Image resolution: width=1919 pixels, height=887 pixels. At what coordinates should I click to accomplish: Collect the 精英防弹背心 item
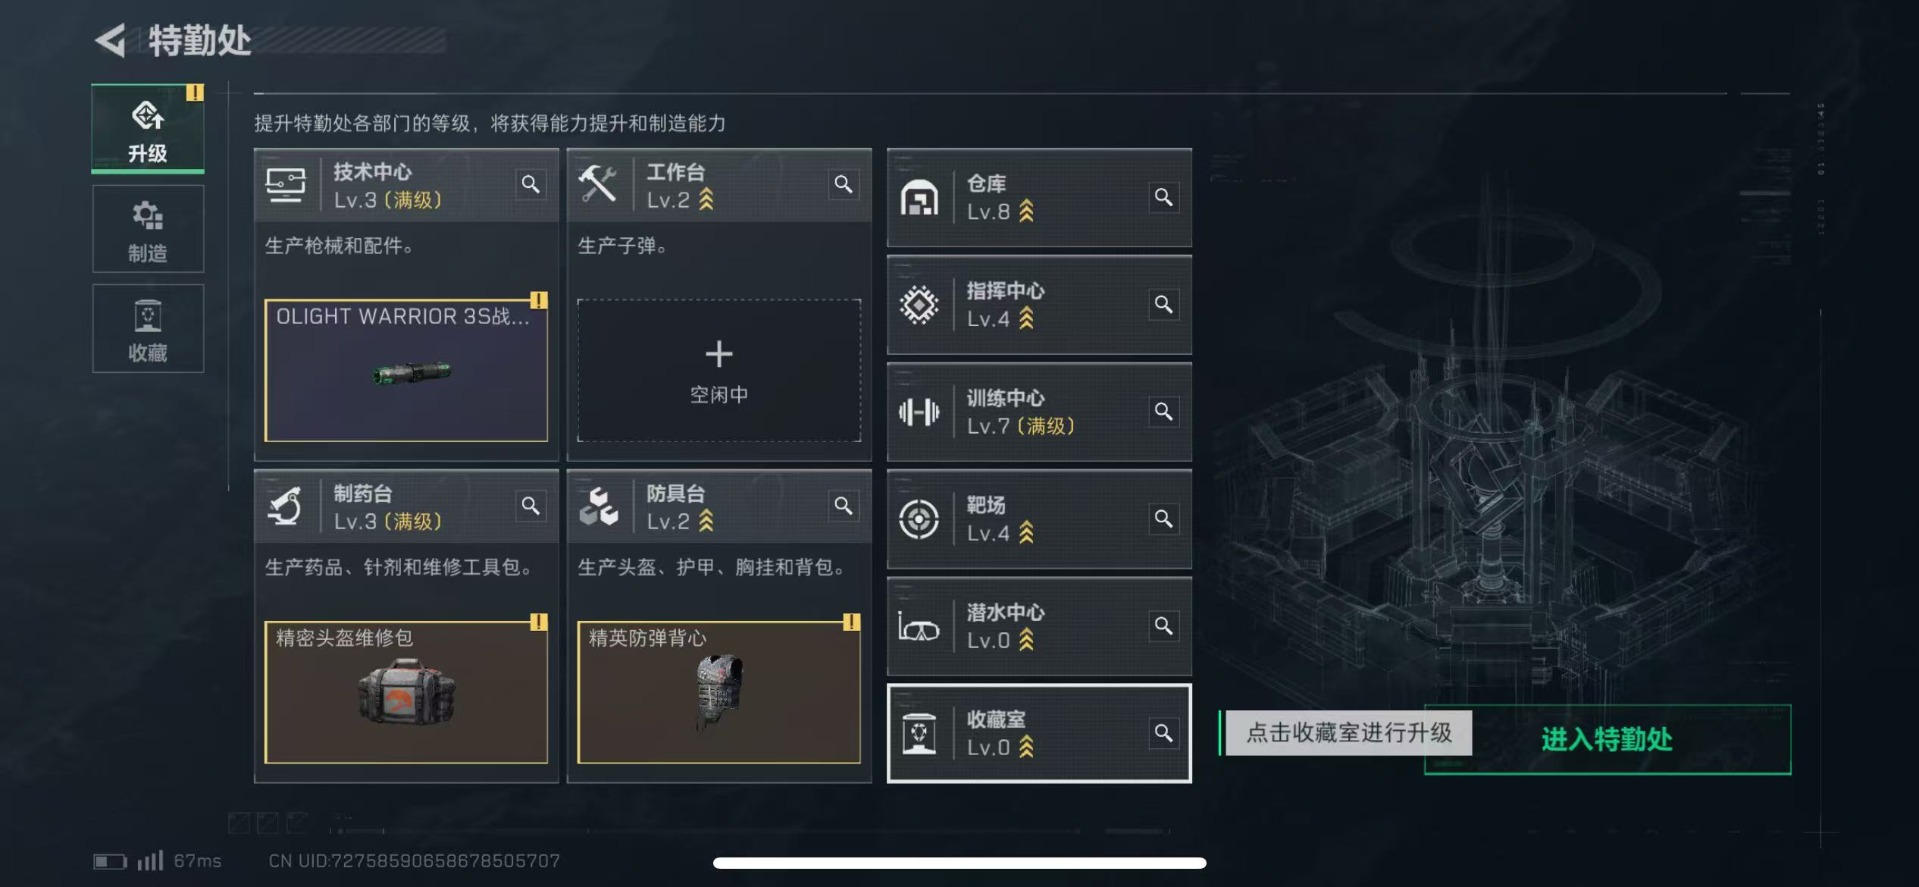(719, 692)
